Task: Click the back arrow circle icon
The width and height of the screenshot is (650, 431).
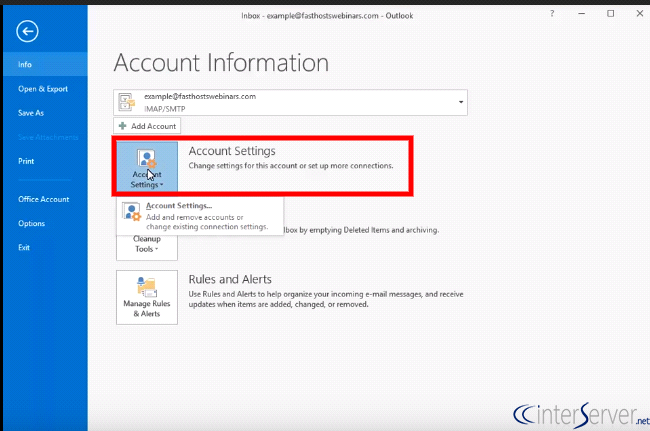Action: [27, 31]
